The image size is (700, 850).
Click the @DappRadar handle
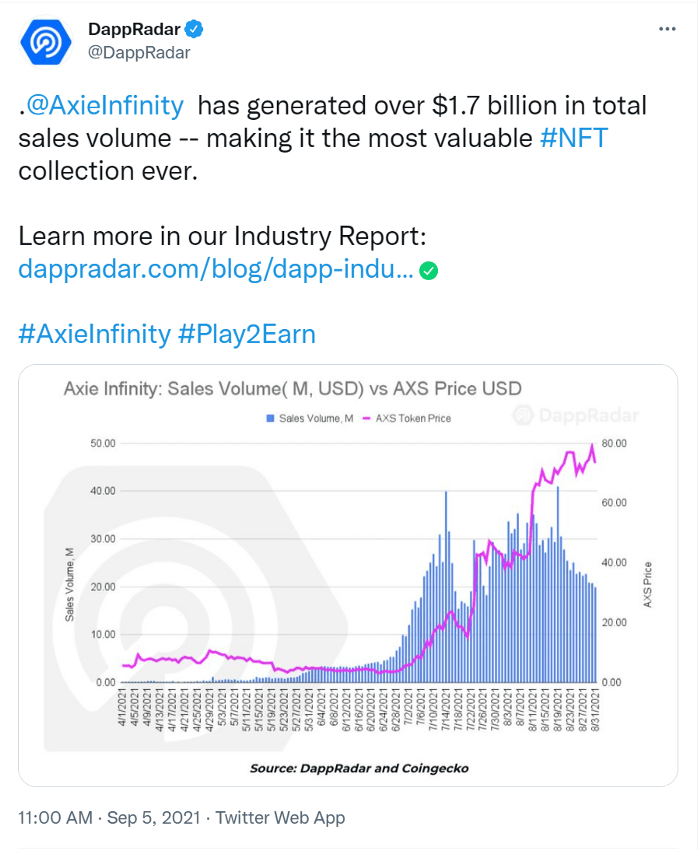(x=139, y=53)
